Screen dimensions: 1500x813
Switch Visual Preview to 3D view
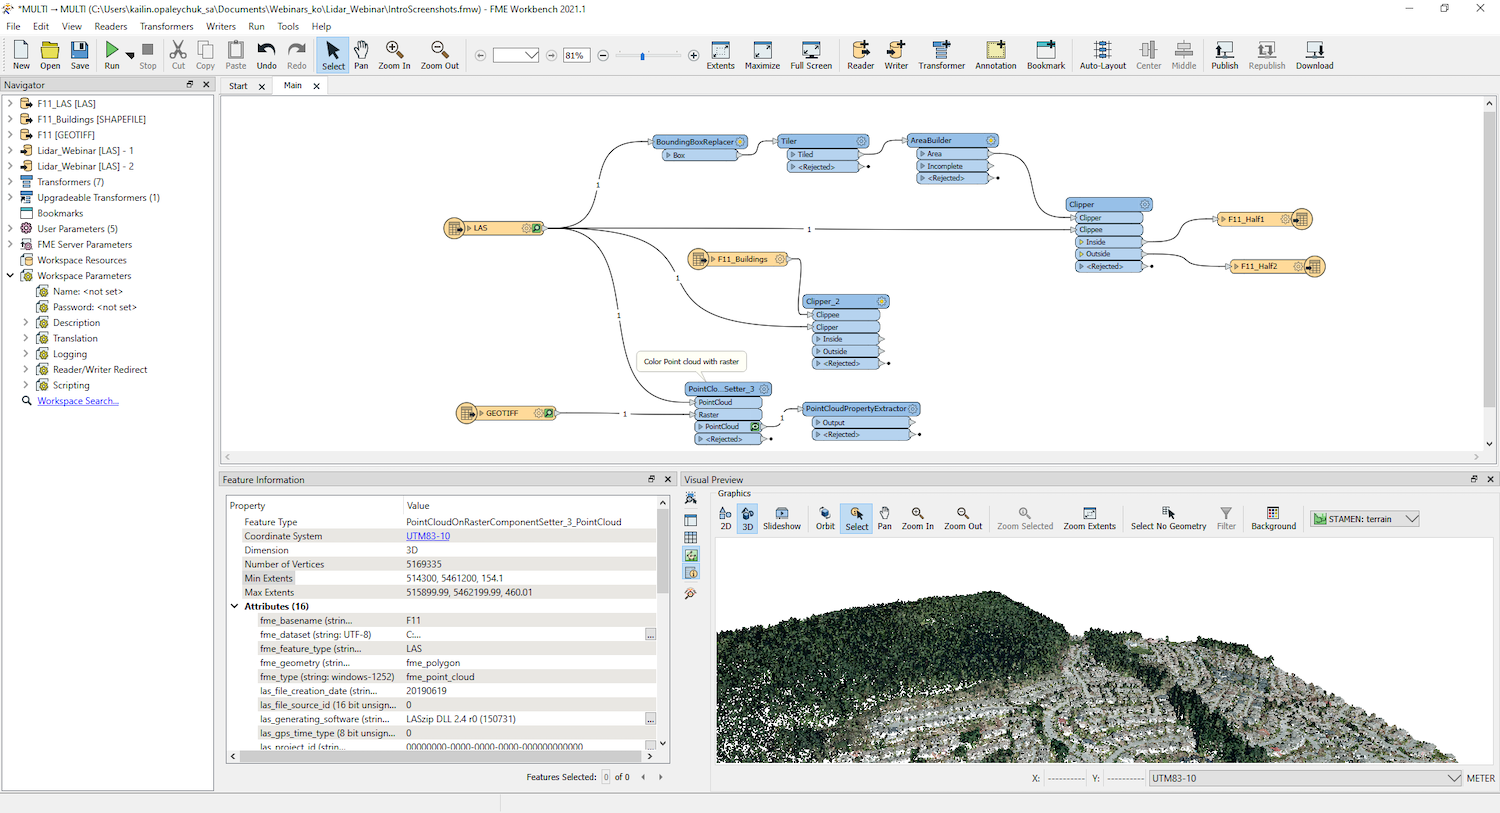coord(747,518)
